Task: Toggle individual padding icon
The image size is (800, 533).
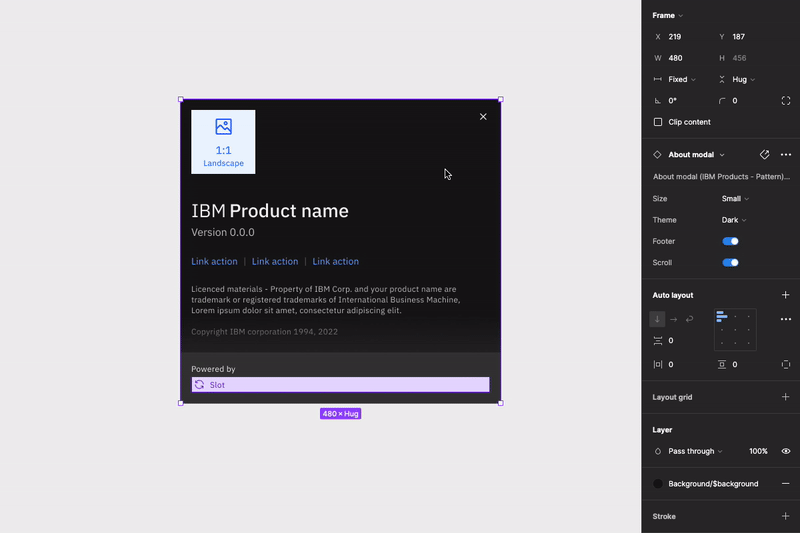Action: pos(786,365)
